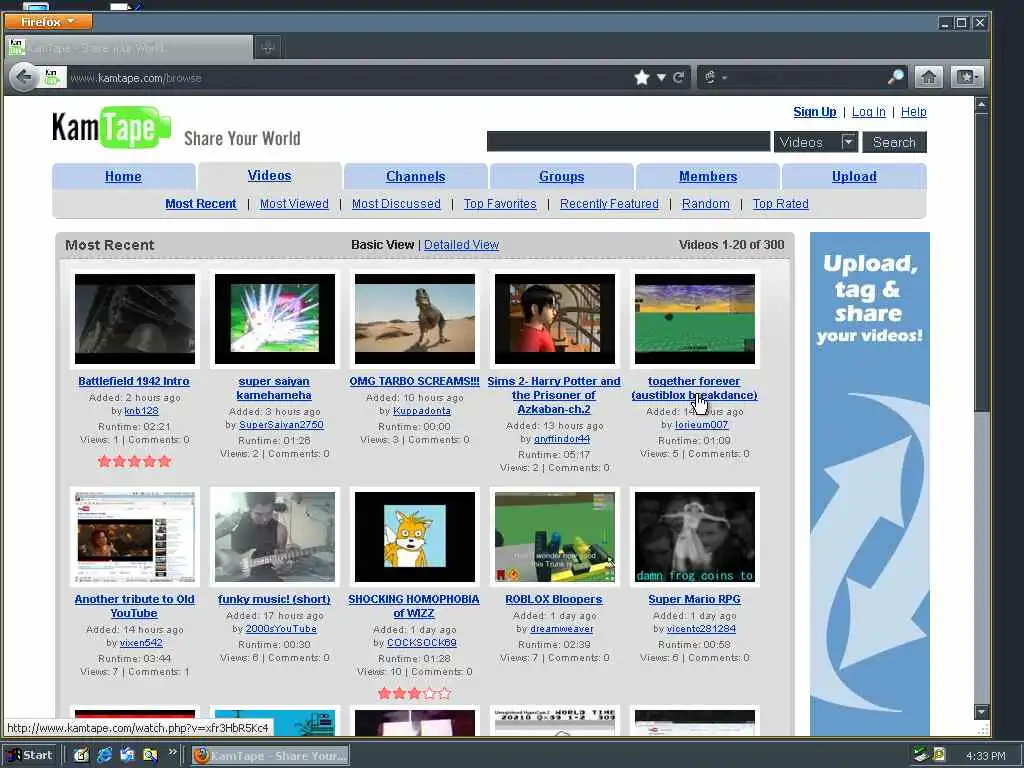Select the Most Viewed filter

tap(295, 204)
